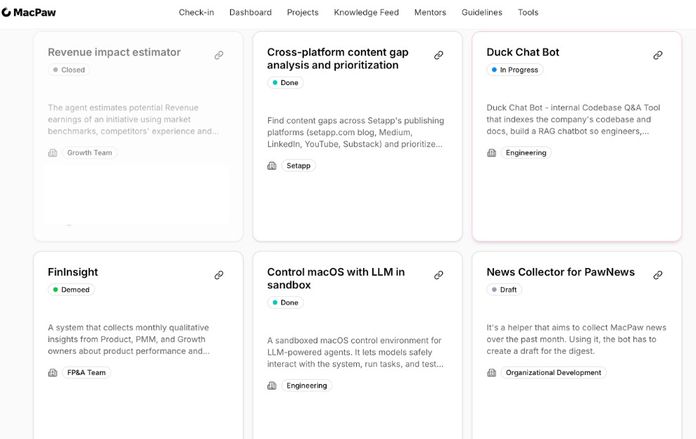Copy link icon on News Collector for PawNews card

coord(658,275)
